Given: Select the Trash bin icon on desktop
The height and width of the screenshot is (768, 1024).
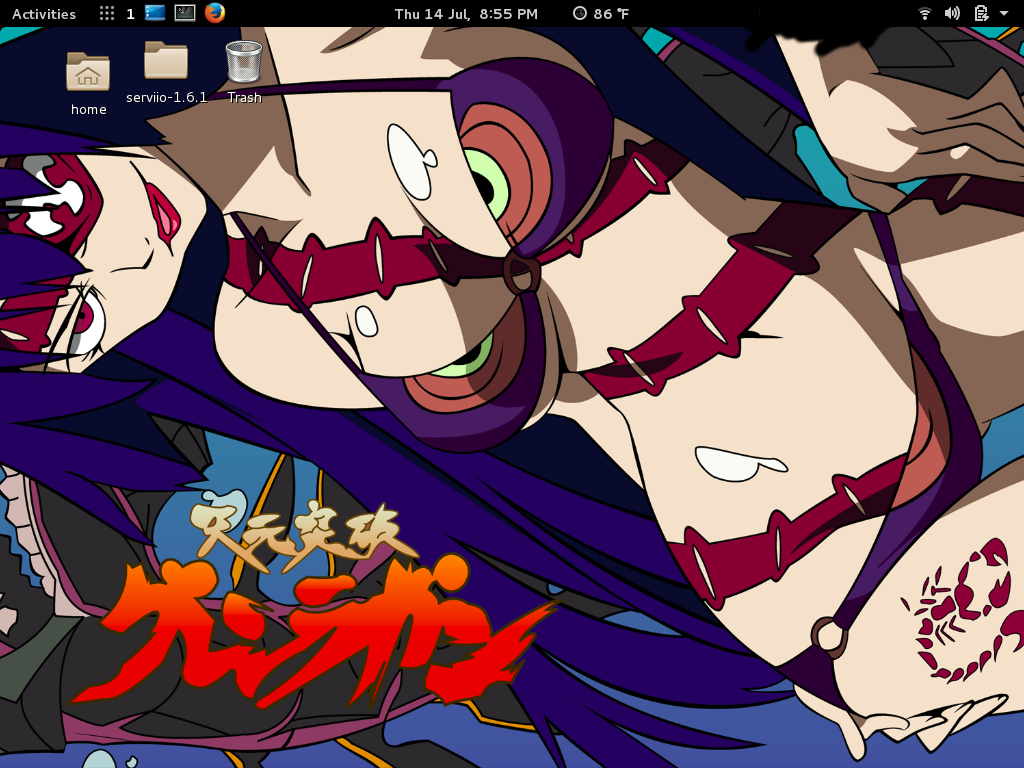Looking at the screenshot, I should click(x=244, y=61).
